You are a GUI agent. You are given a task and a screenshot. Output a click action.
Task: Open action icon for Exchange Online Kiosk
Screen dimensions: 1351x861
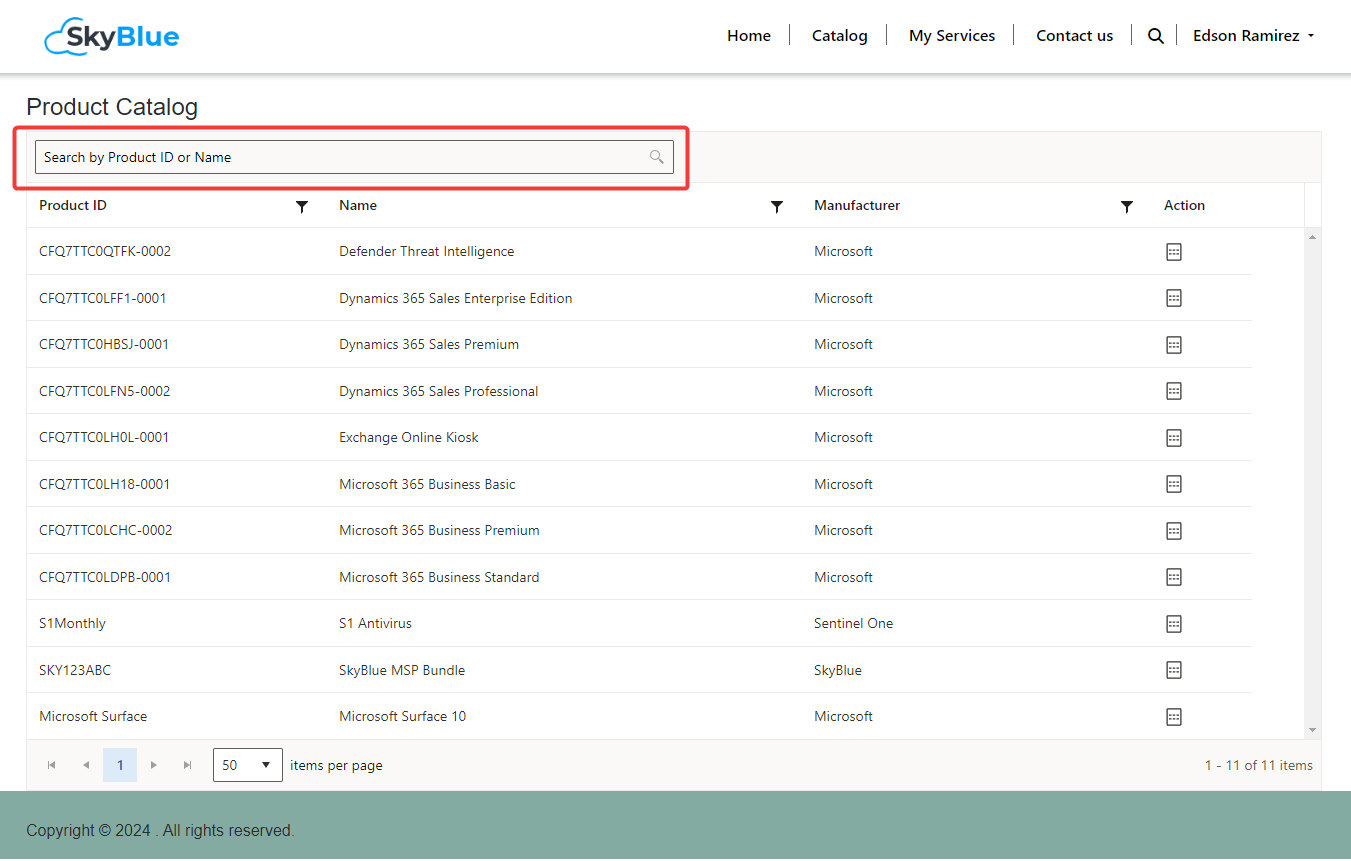tap(1174, 438)
